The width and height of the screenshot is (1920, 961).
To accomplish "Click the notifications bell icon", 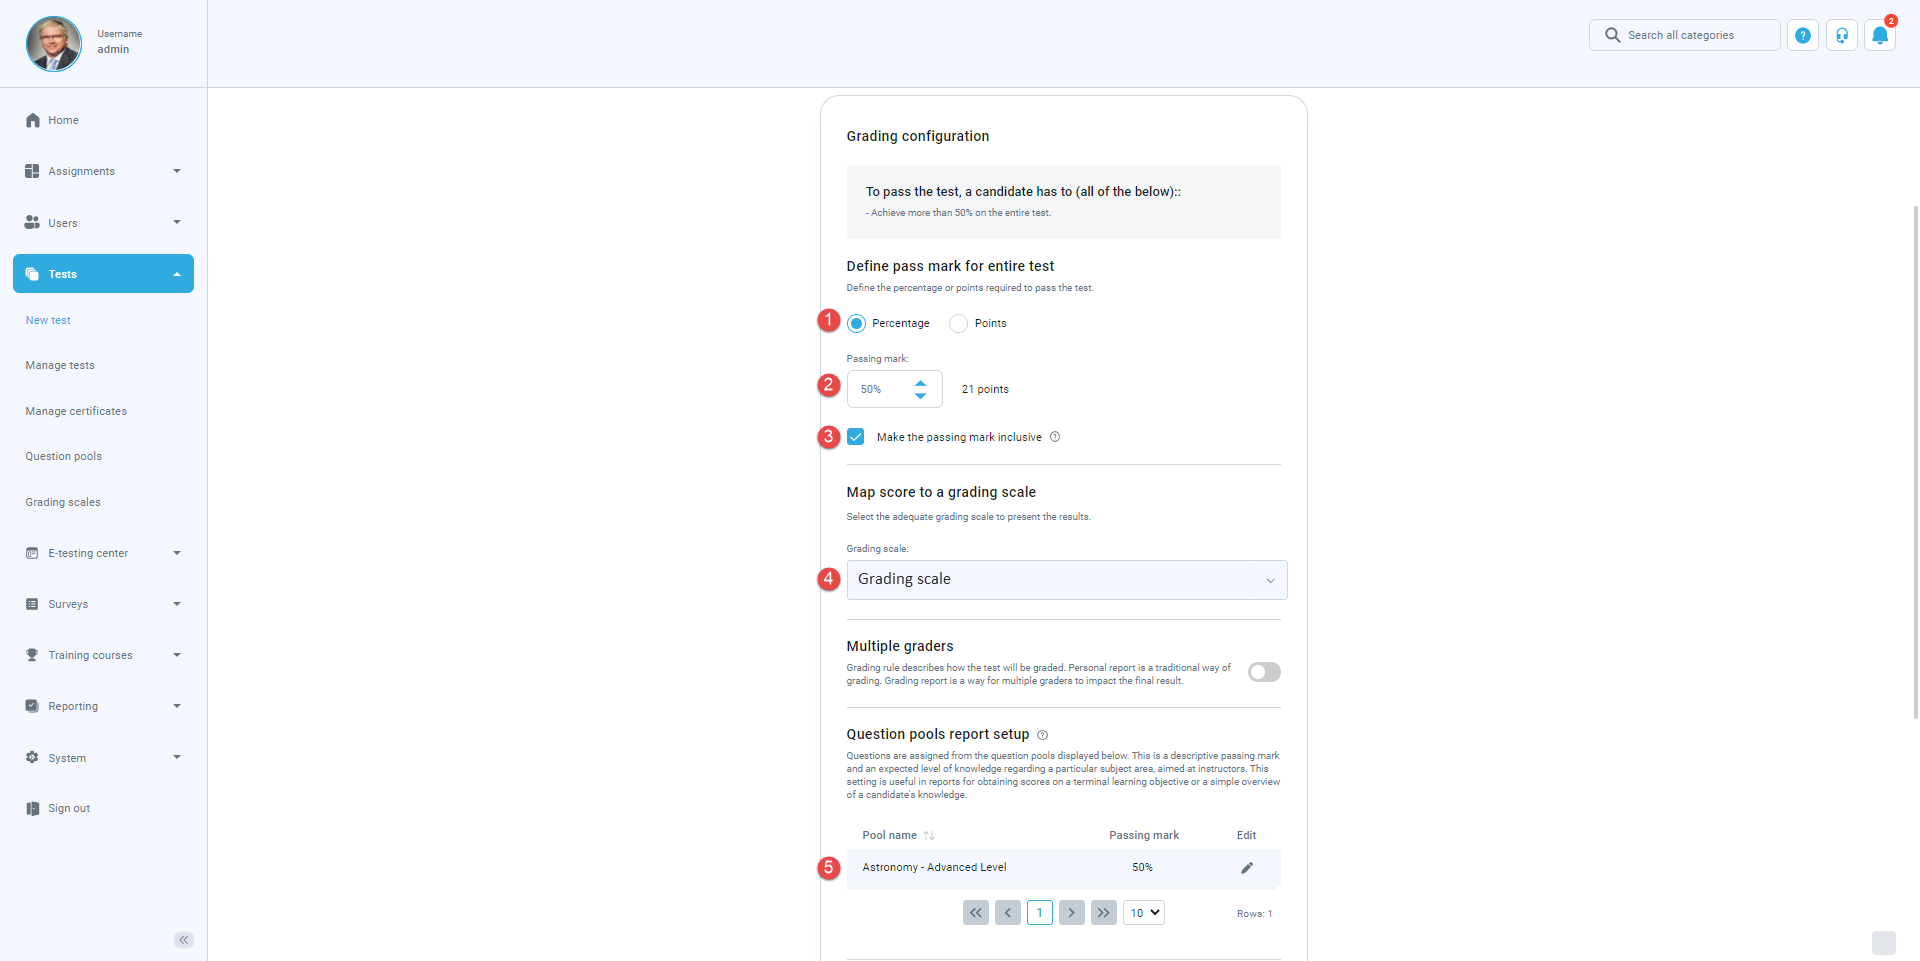I will click(1879, 36).
